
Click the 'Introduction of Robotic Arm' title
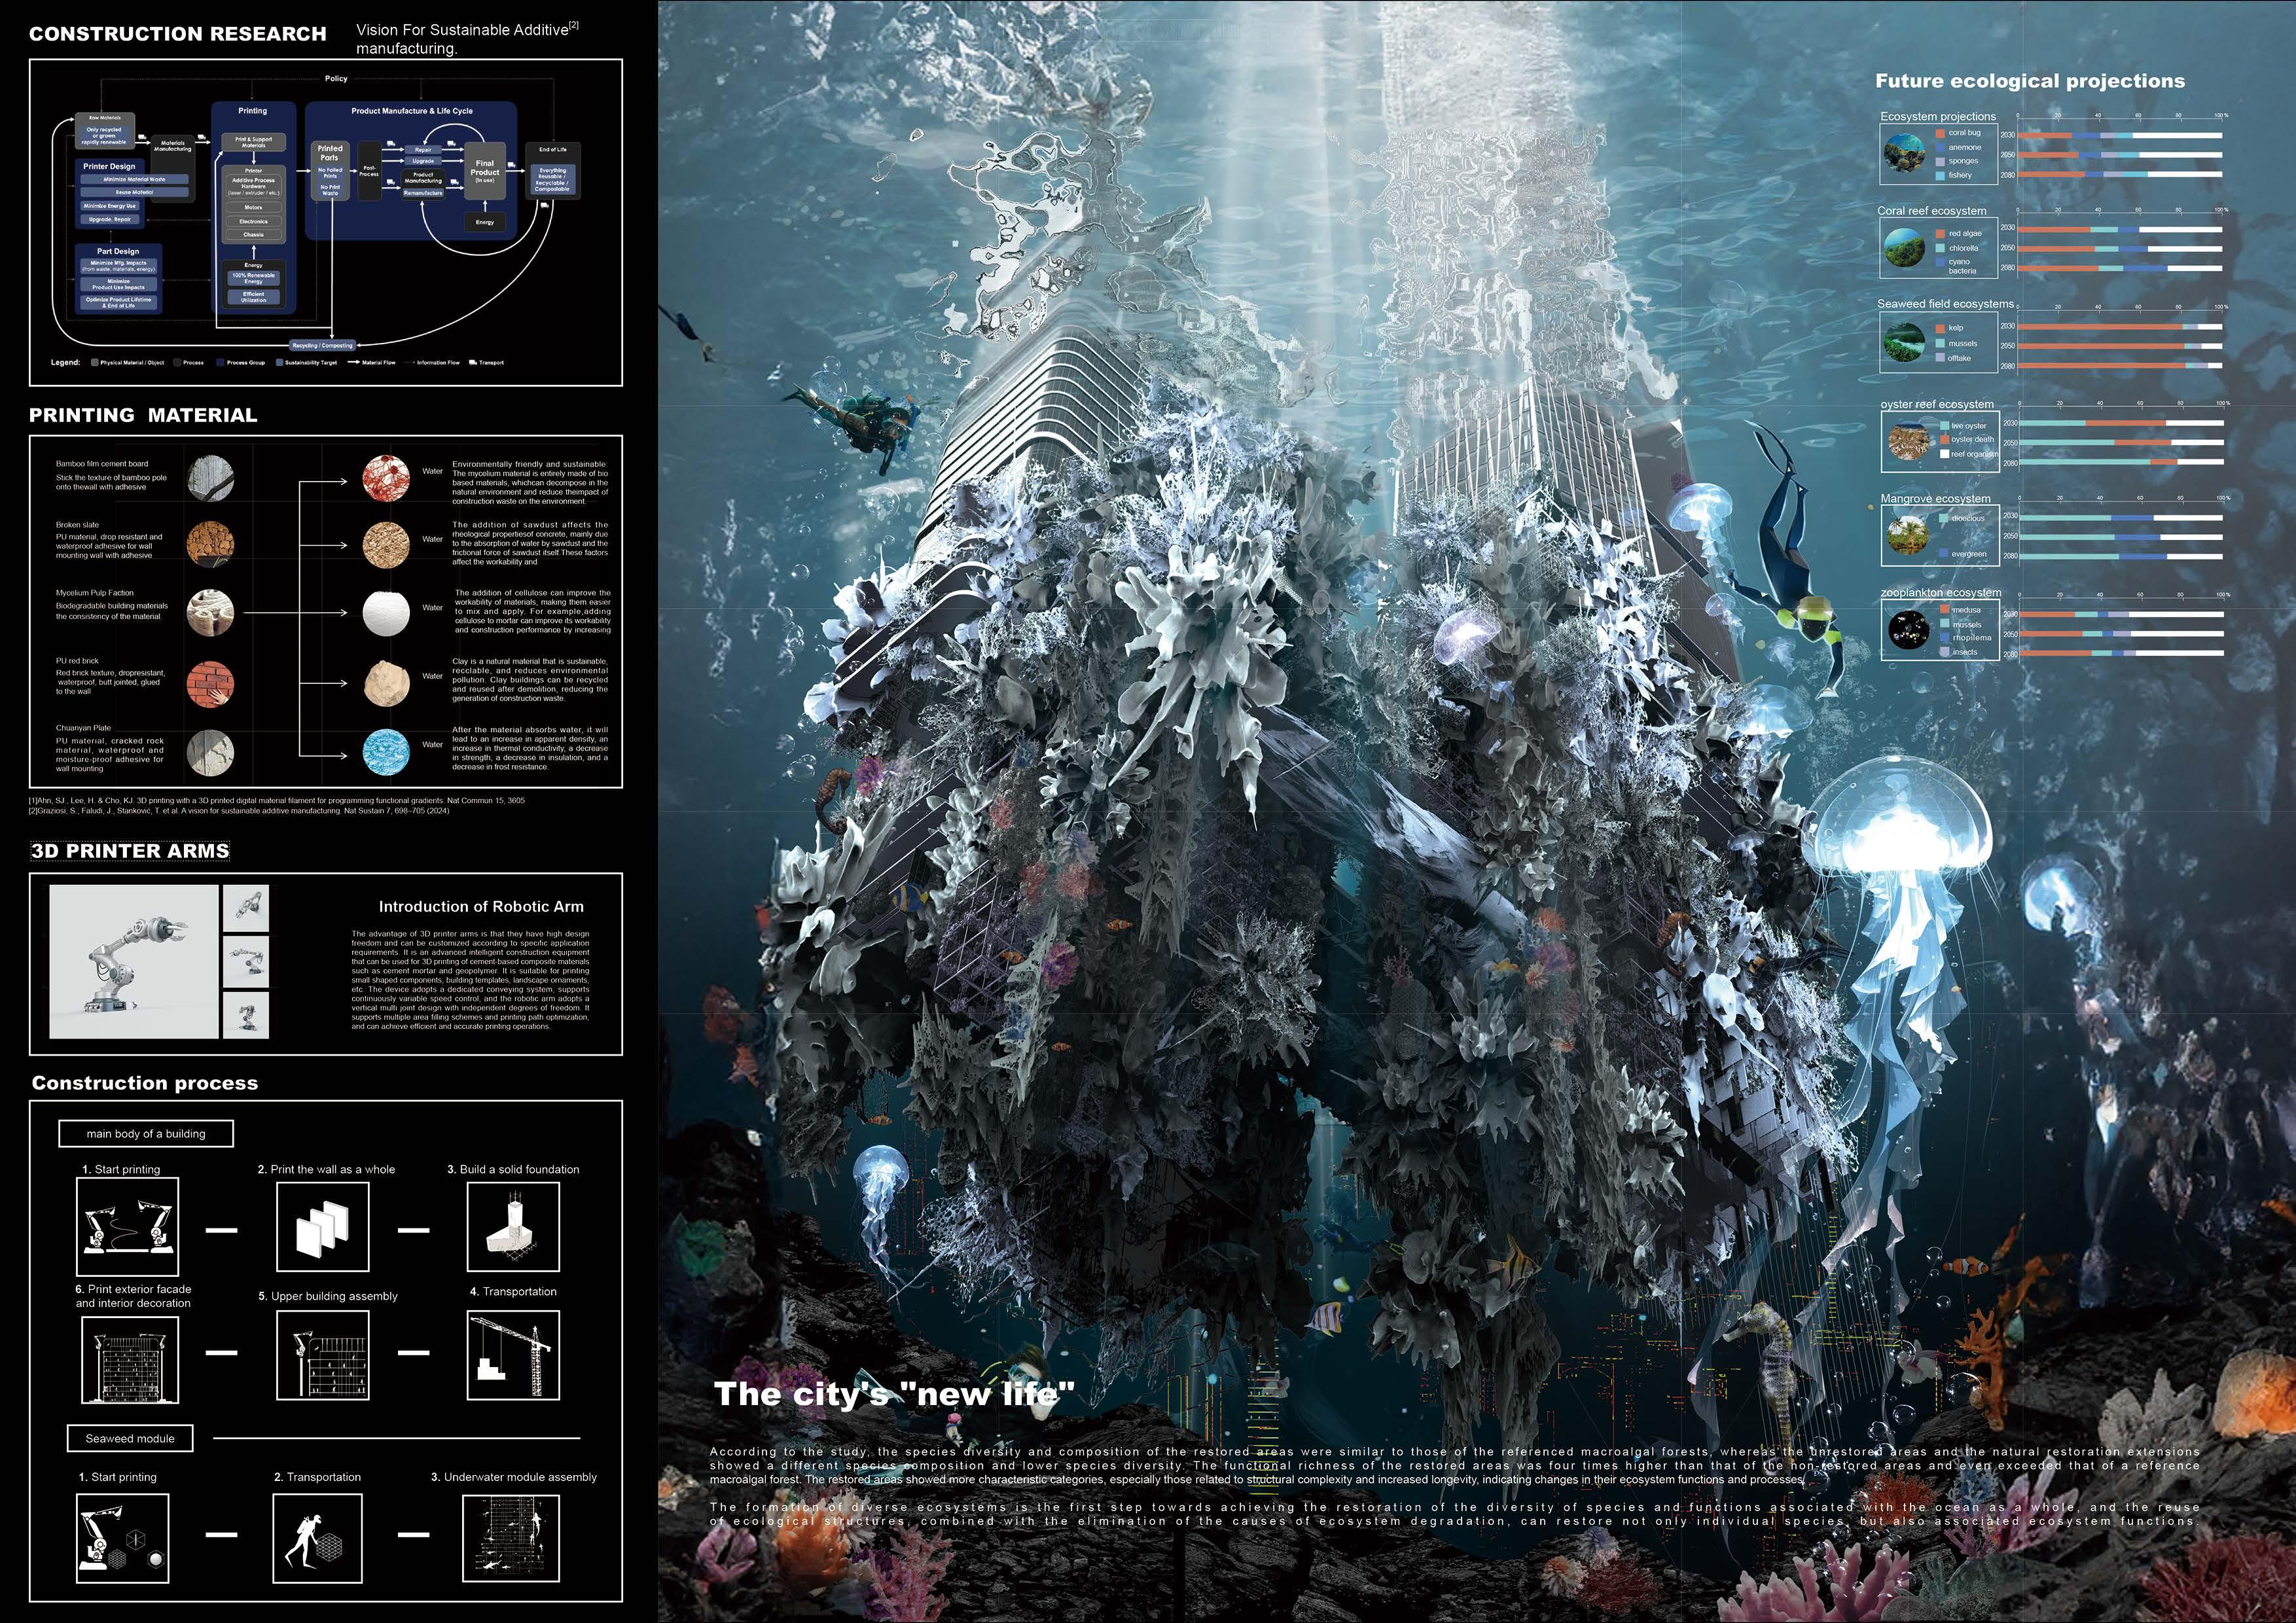[481, 906]
